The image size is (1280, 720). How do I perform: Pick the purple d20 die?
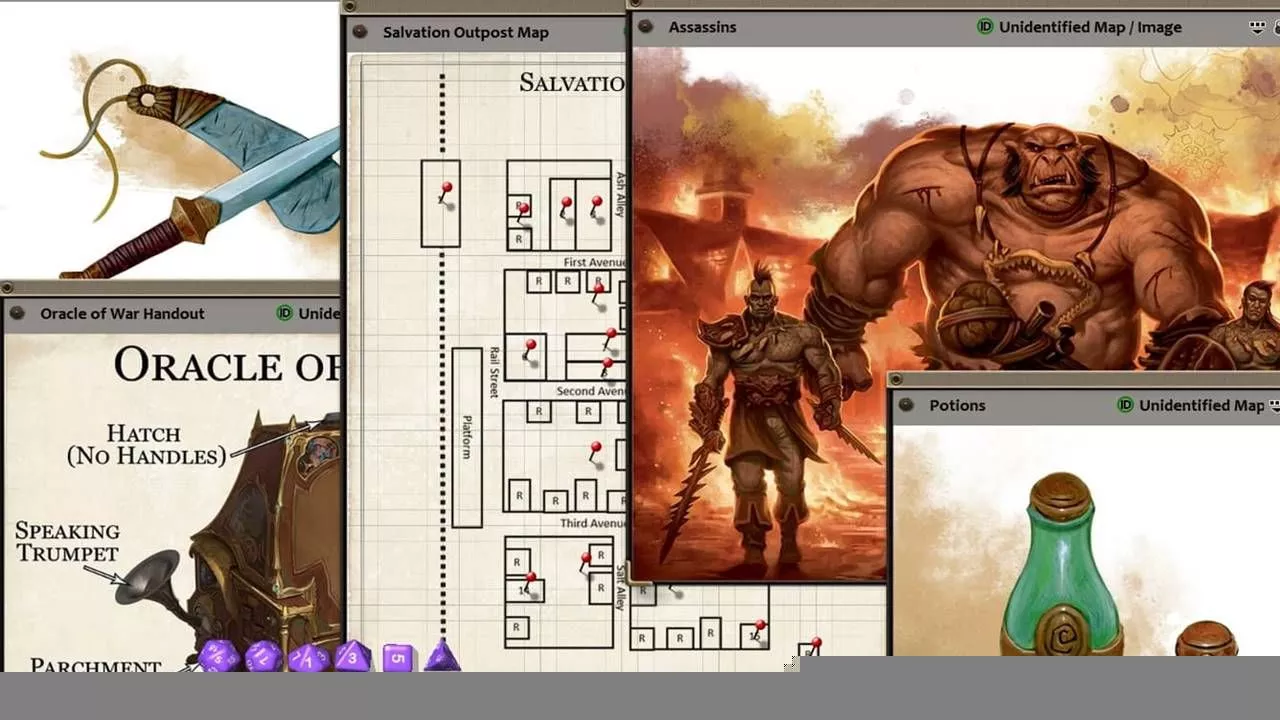[217, 656]
